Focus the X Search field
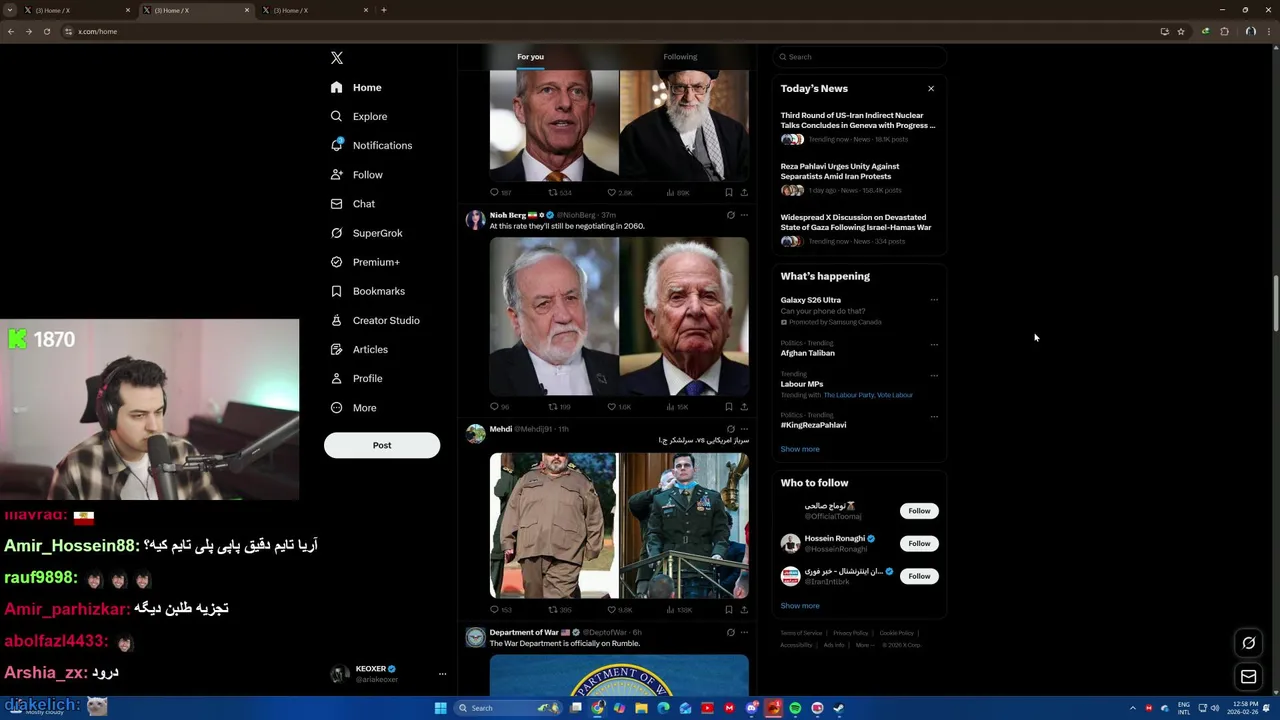Screen dimensions: 1280x720 [x=859, y=57]
